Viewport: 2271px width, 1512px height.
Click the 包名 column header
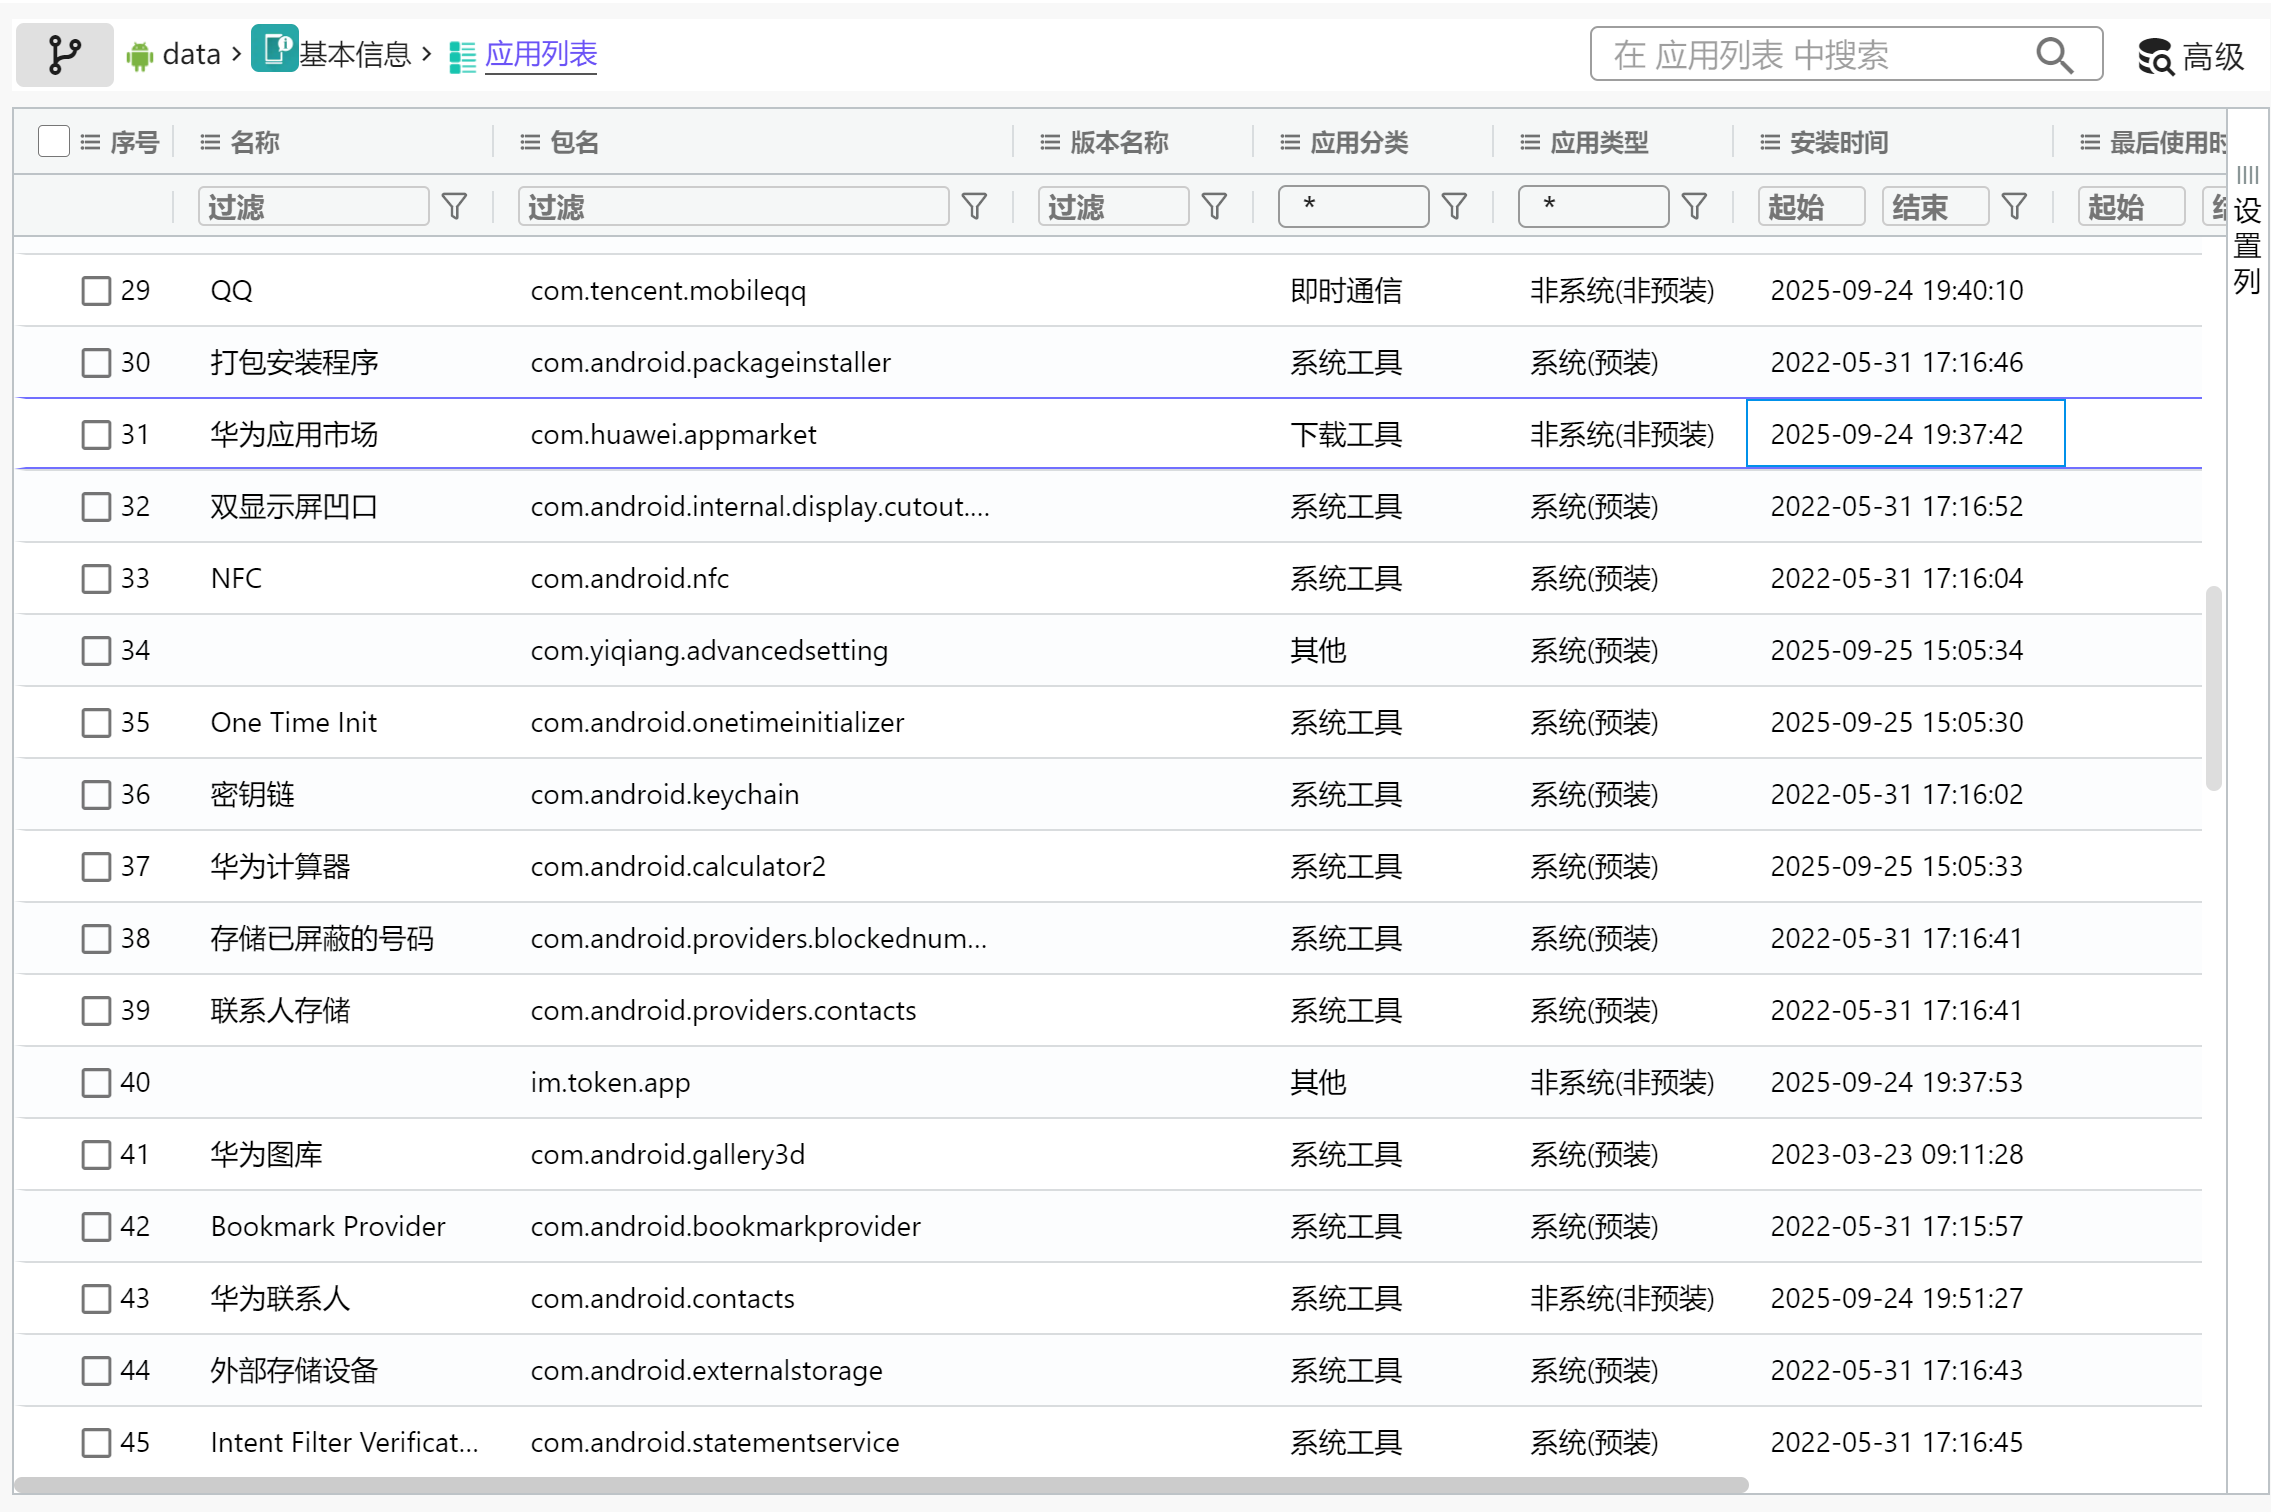coord(574,142)
